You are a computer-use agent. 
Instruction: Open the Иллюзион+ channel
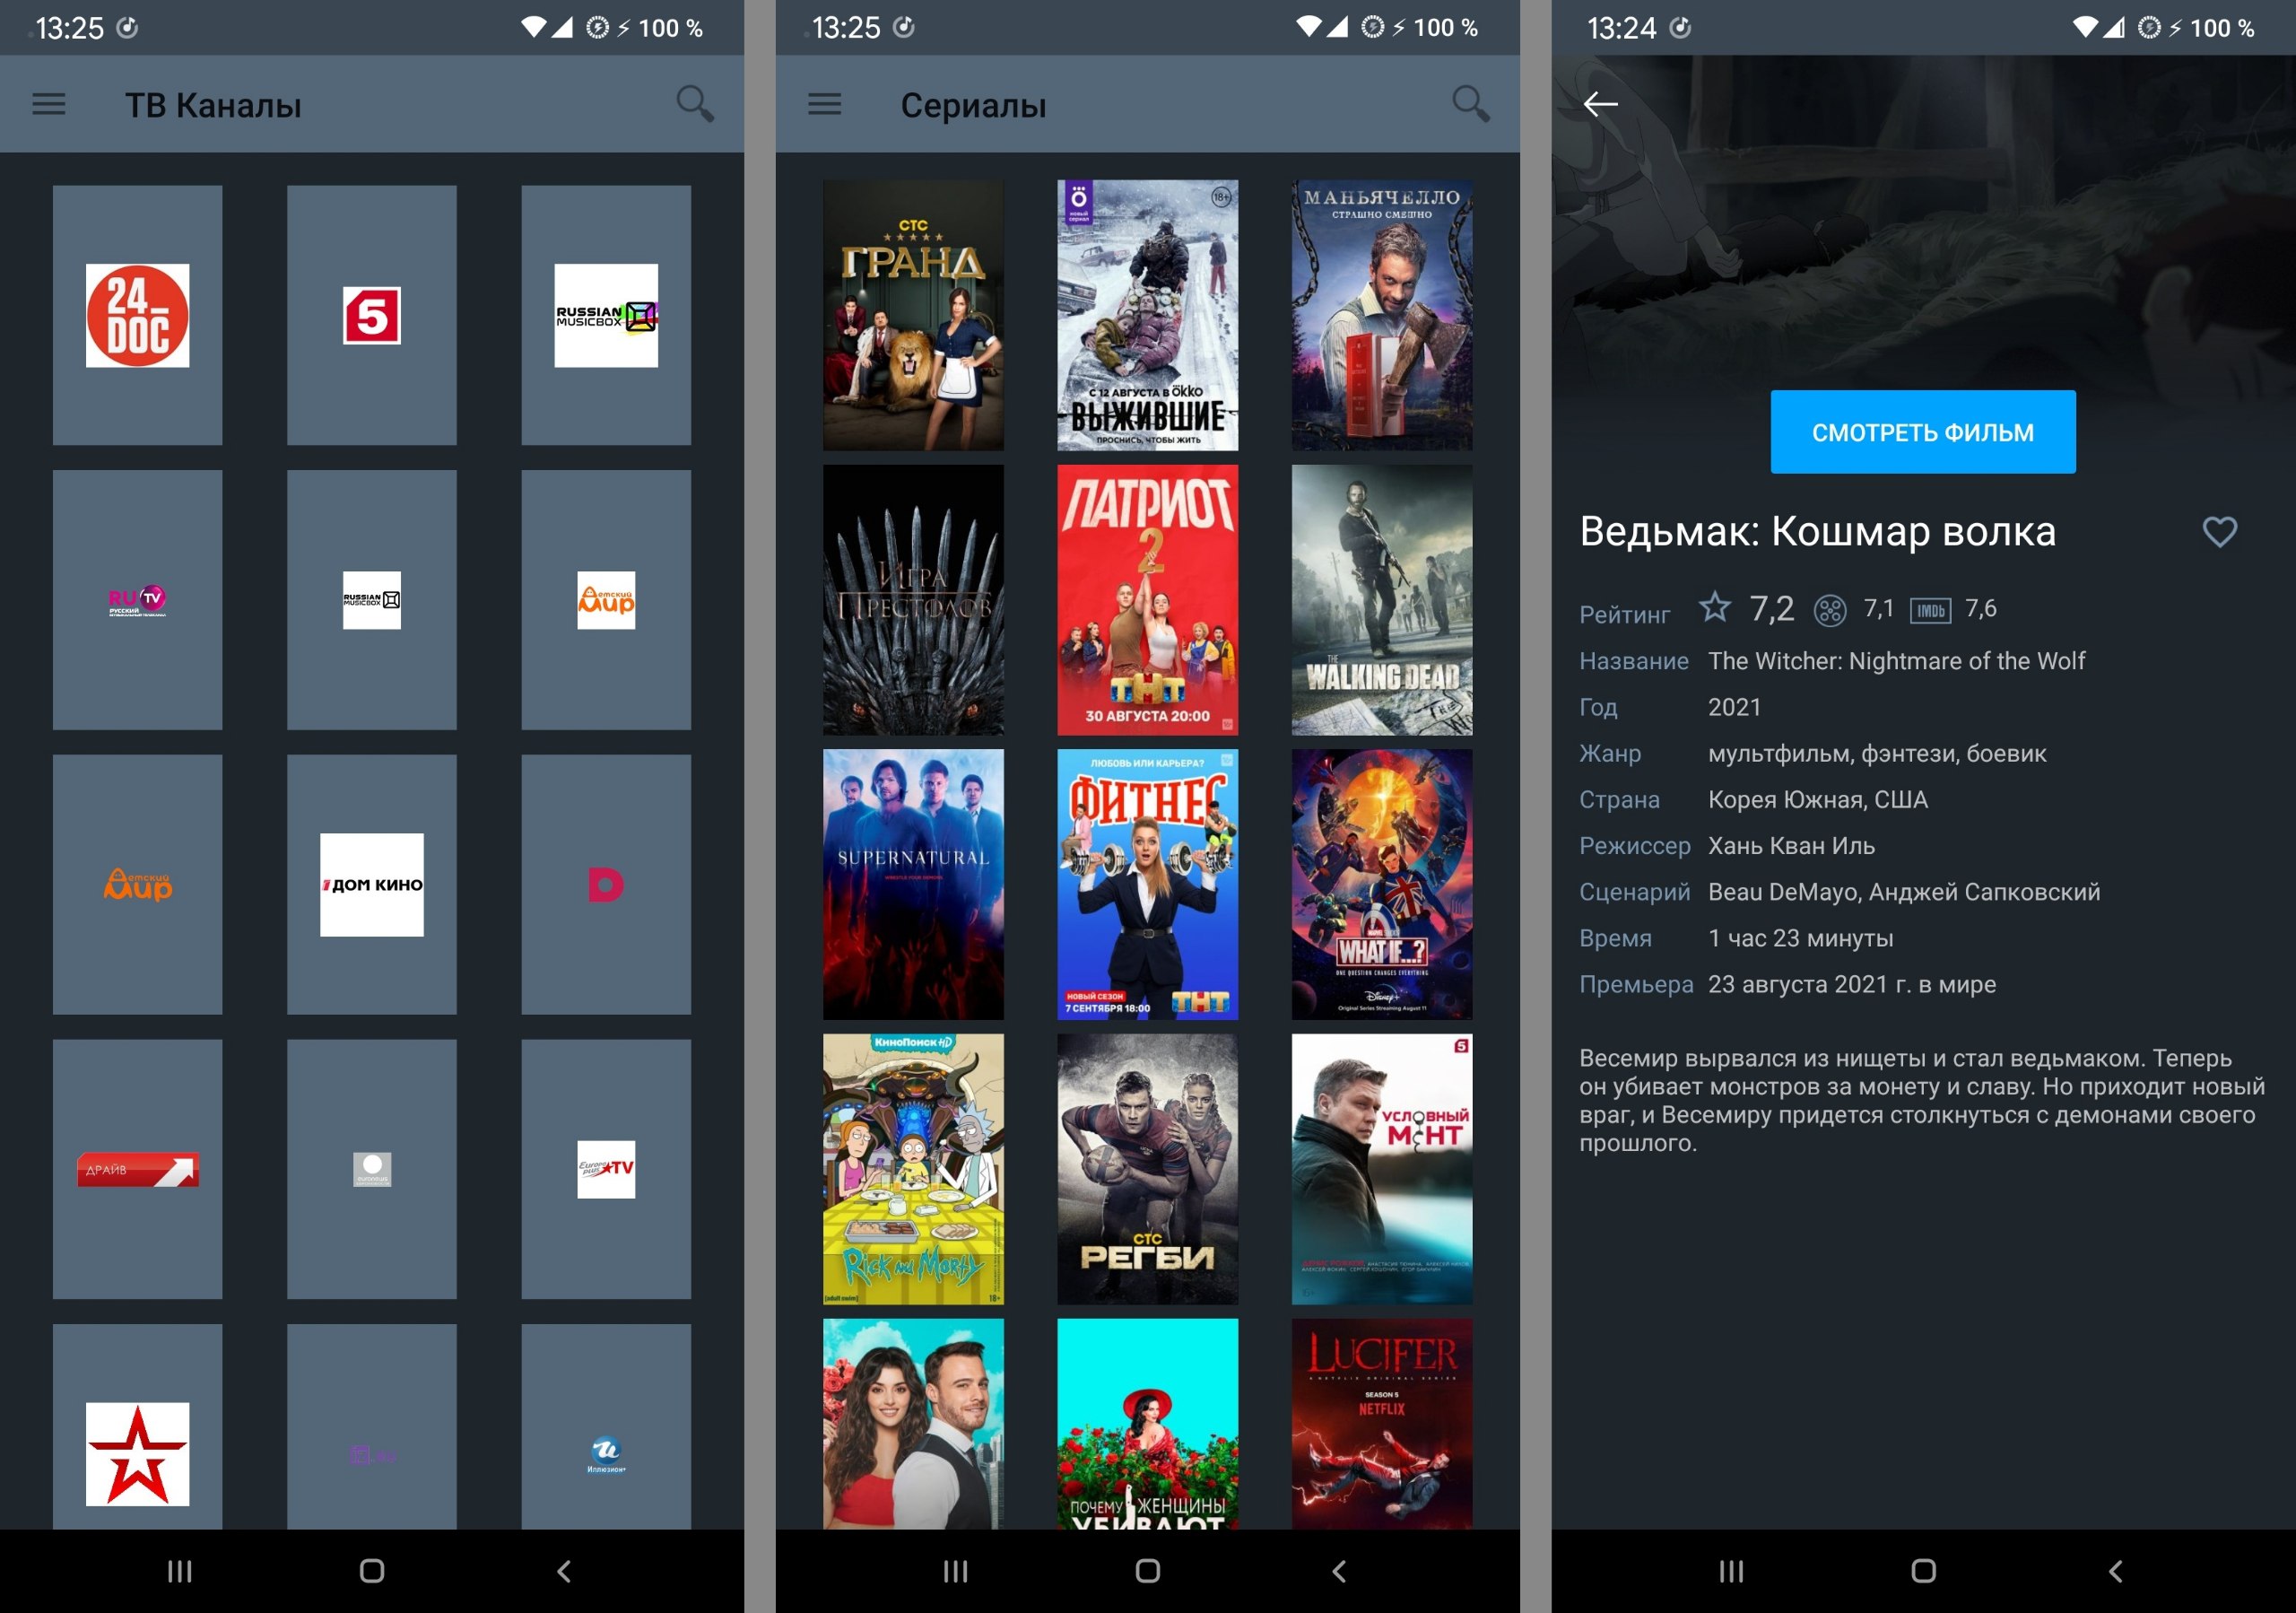606,1427
